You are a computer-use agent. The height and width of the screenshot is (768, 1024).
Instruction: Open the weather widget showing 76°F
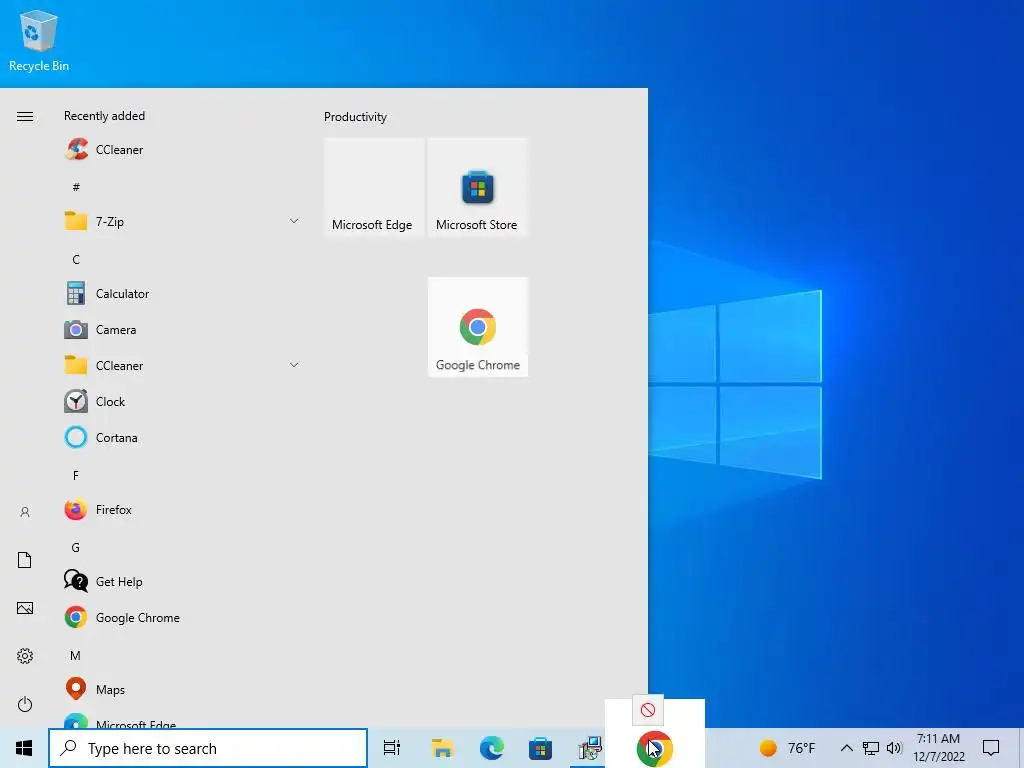787,748
